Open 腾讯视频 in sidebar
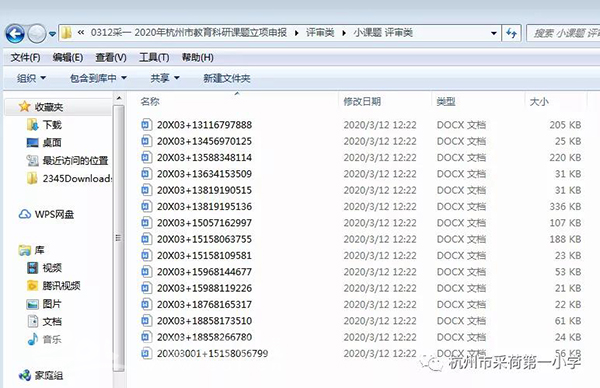 pos(54,286)
